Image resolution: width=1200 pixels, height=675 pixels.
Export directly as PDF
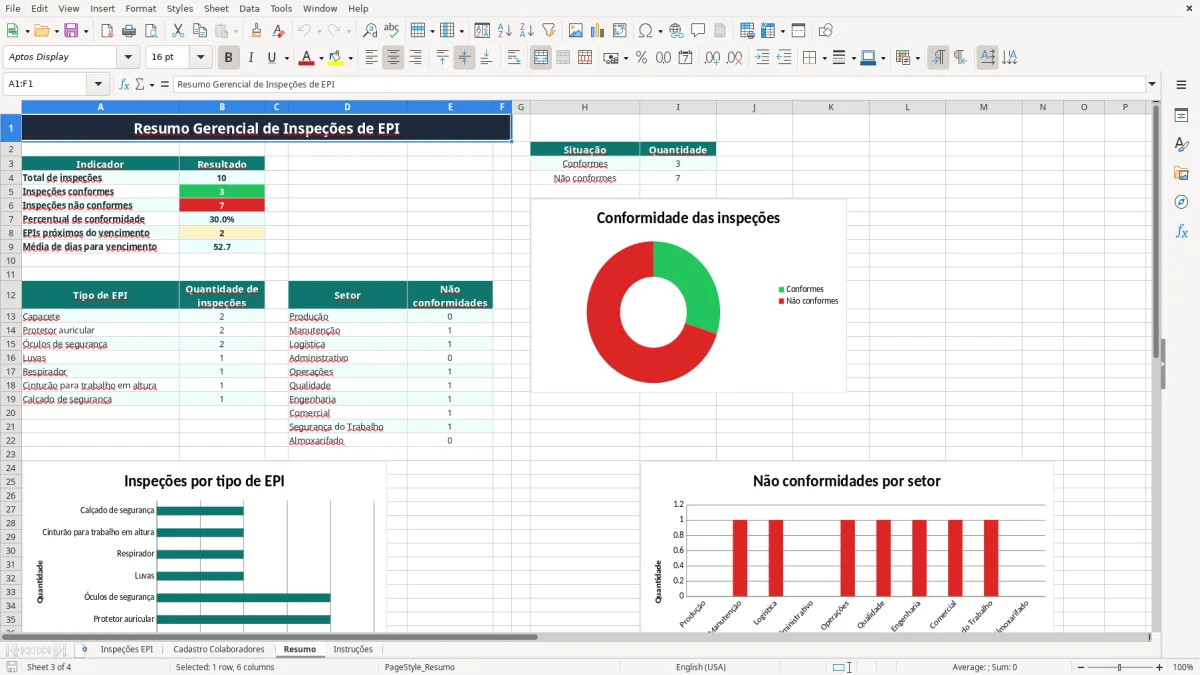(x=108, y=31)
